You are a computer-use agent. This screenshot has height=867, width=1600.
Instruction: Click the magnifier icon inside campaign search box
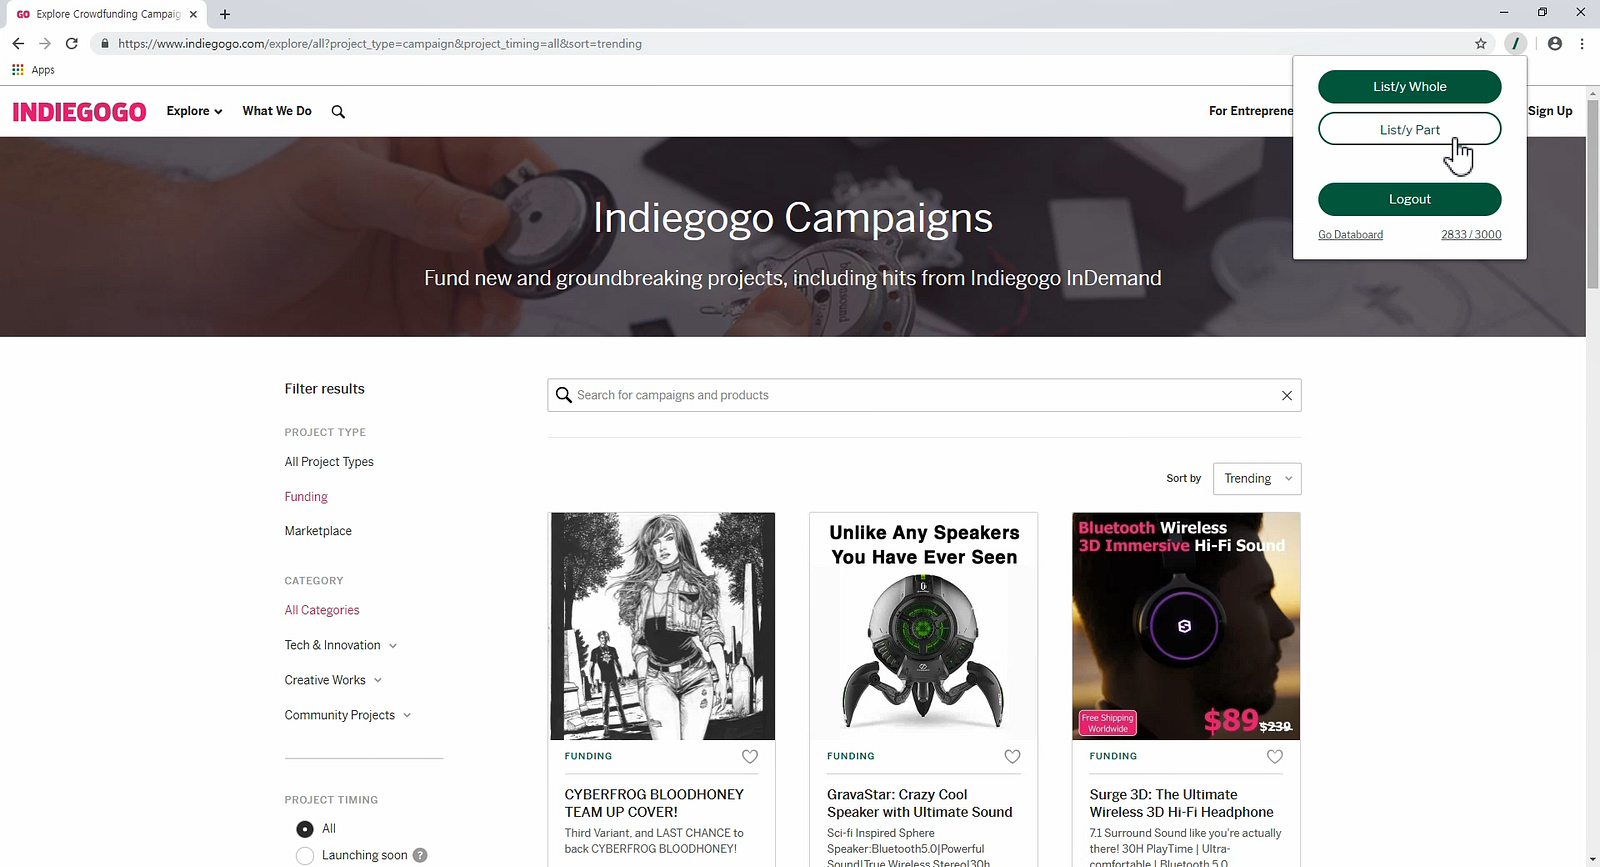(564, 395)
